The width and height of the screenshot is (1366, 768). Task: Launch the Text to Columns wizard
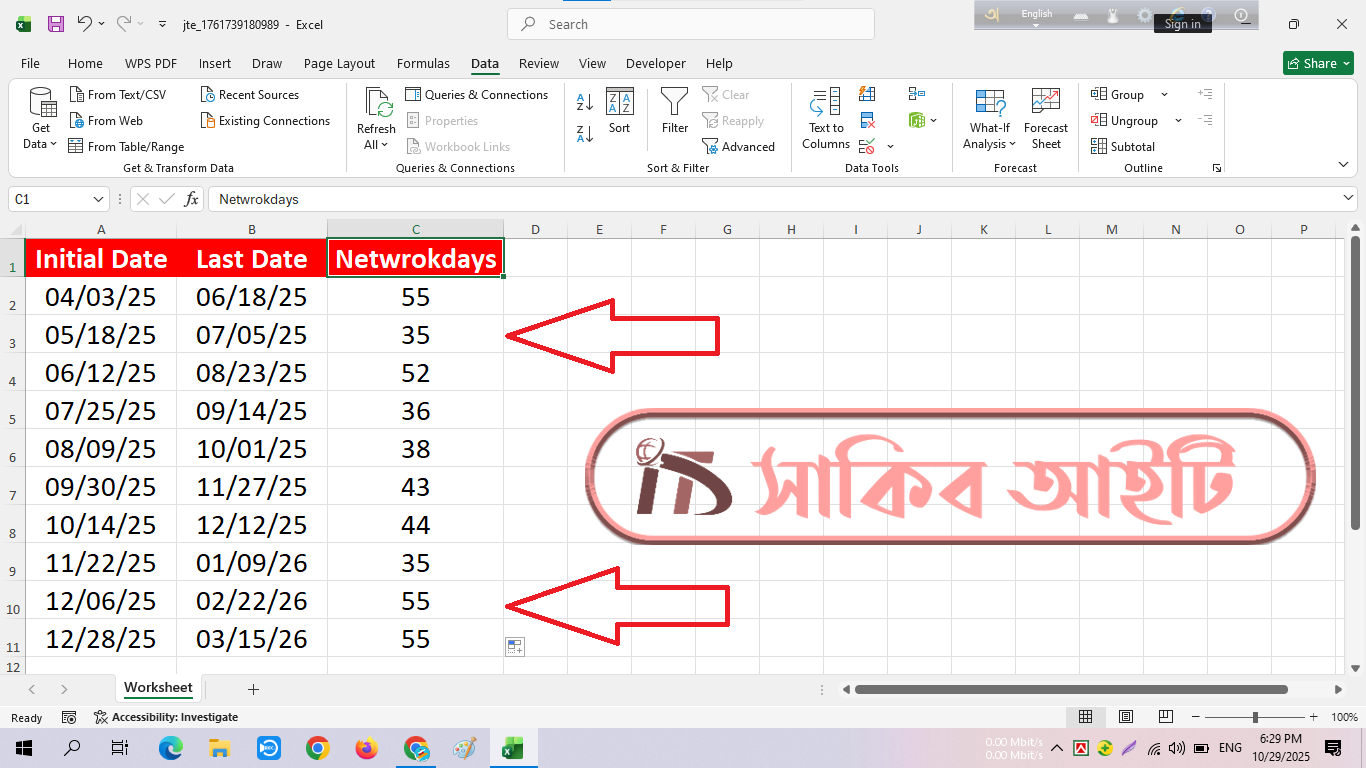(x=825, y=119)
